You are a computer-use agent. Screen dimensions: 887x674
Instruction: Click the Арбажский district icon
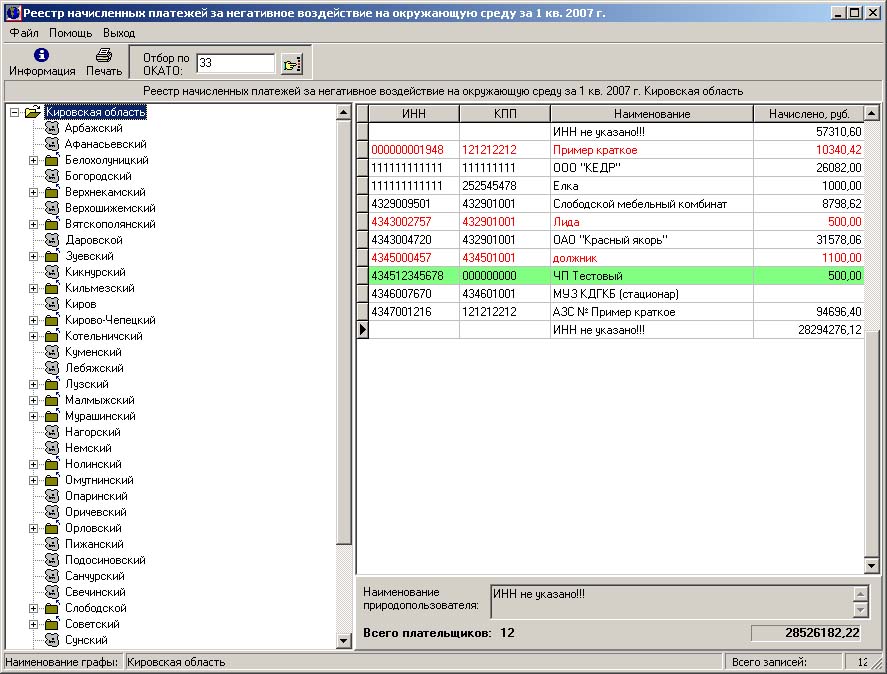click(x=52, y=129)
